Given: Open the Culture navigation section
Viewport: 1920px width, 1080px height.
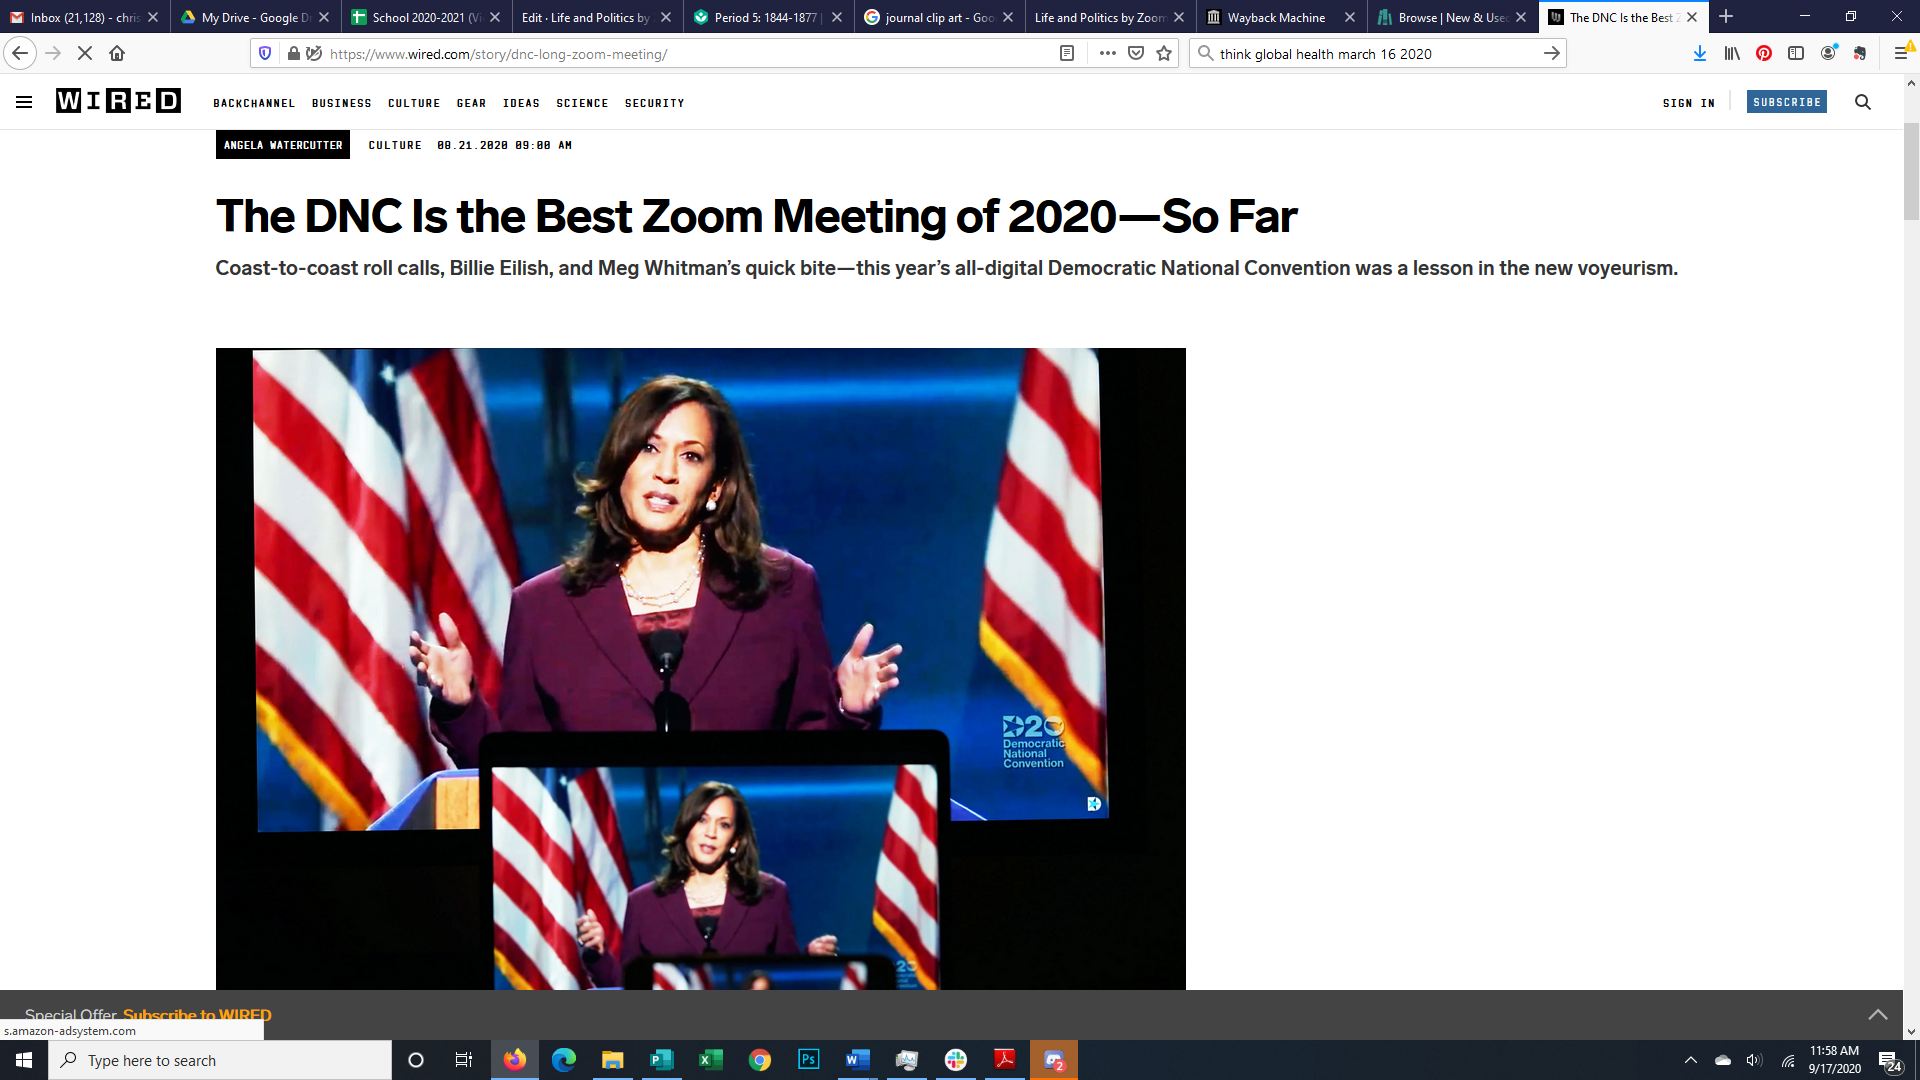Looking at the screenshot, I should 414,103.
